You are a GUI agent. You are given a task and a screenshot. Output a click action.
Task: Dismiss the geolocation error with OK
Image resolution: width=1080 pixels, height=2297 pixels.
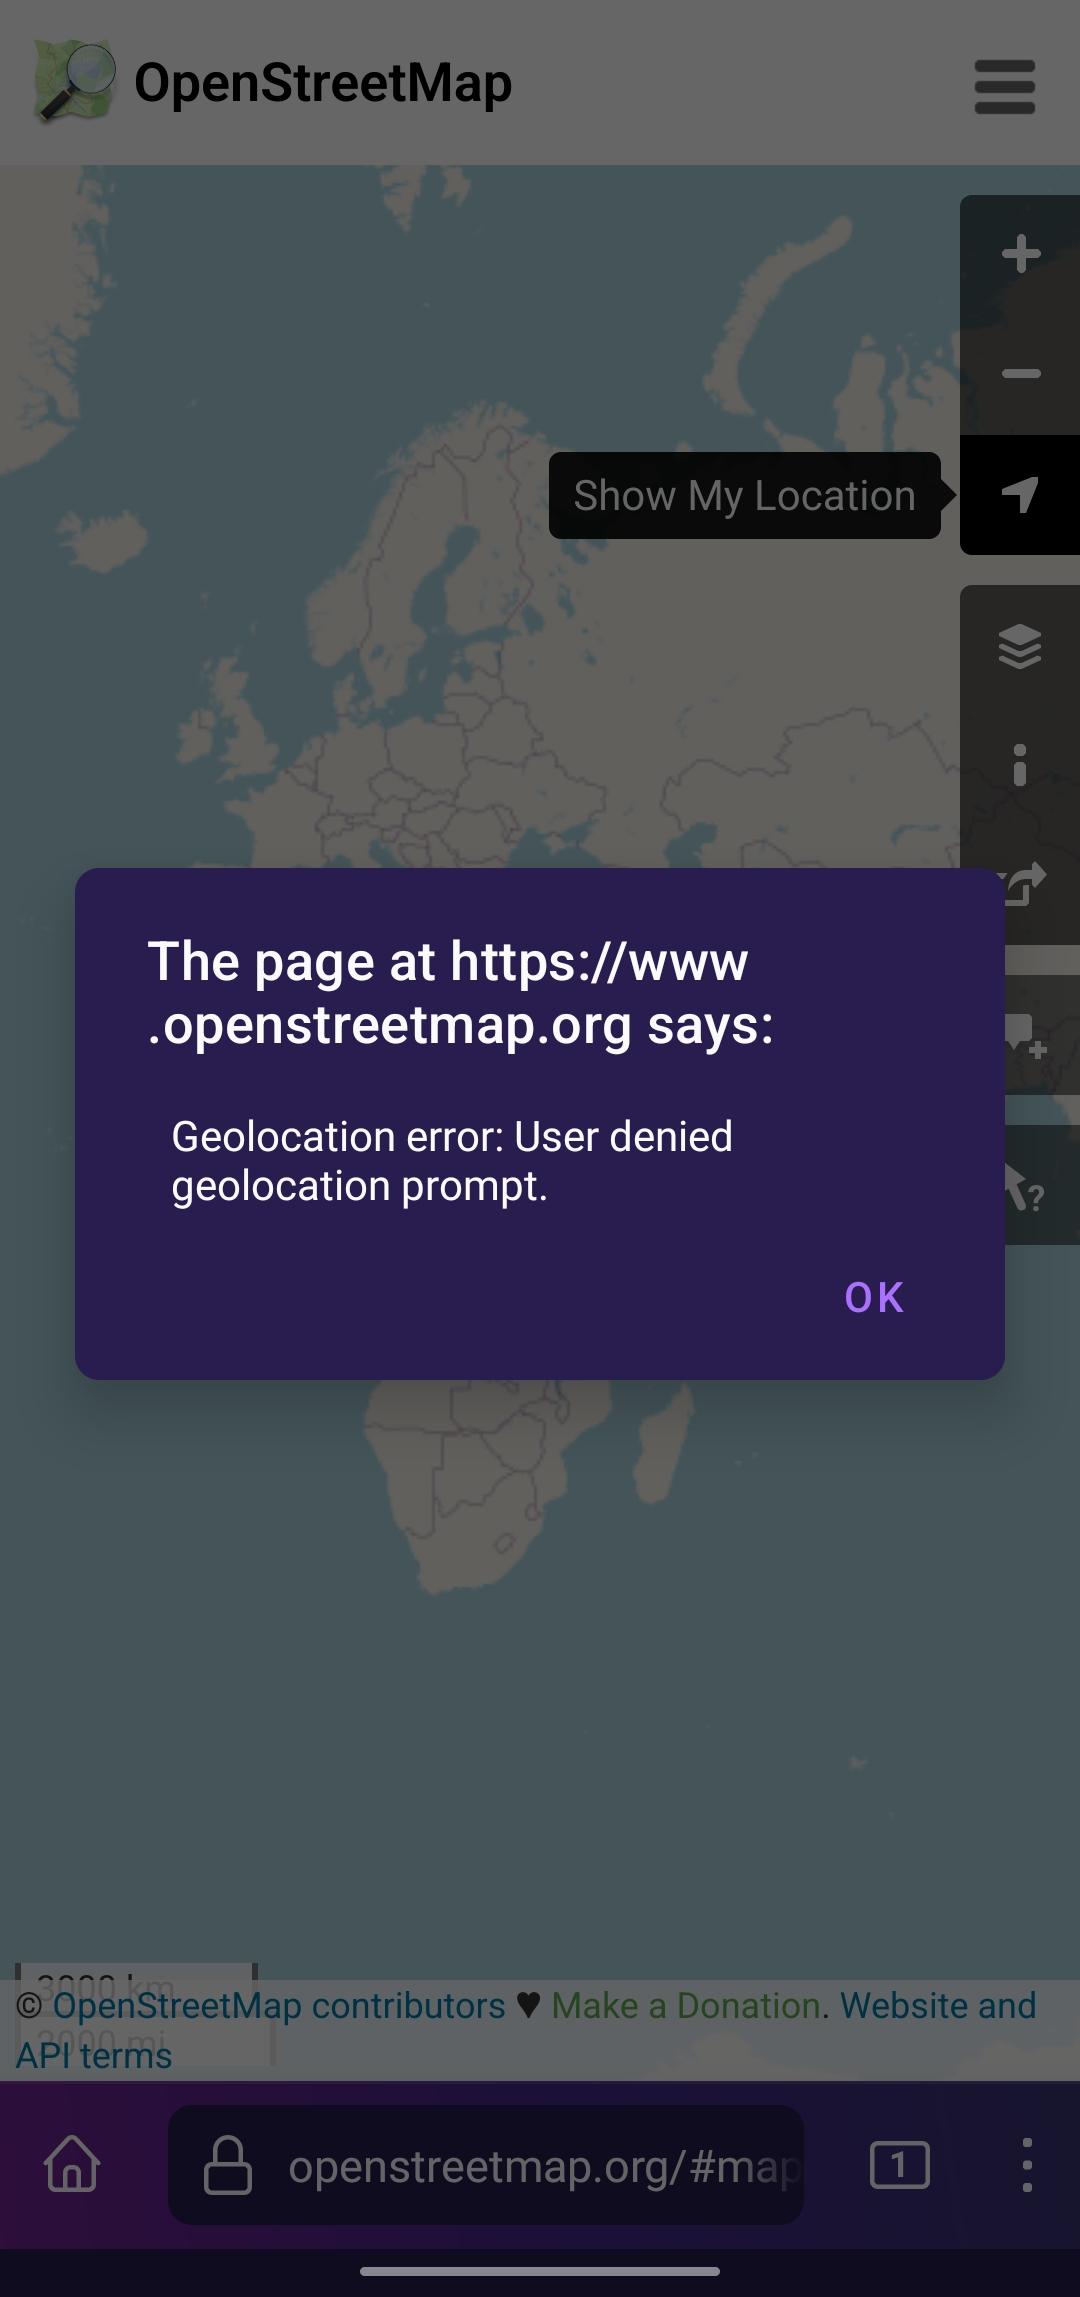click(x=874, y=1296)
